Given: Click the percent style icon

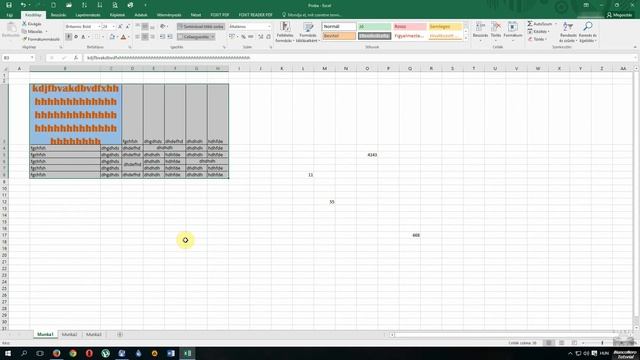Looking at the screenshot, I should [x=243, y=37].
